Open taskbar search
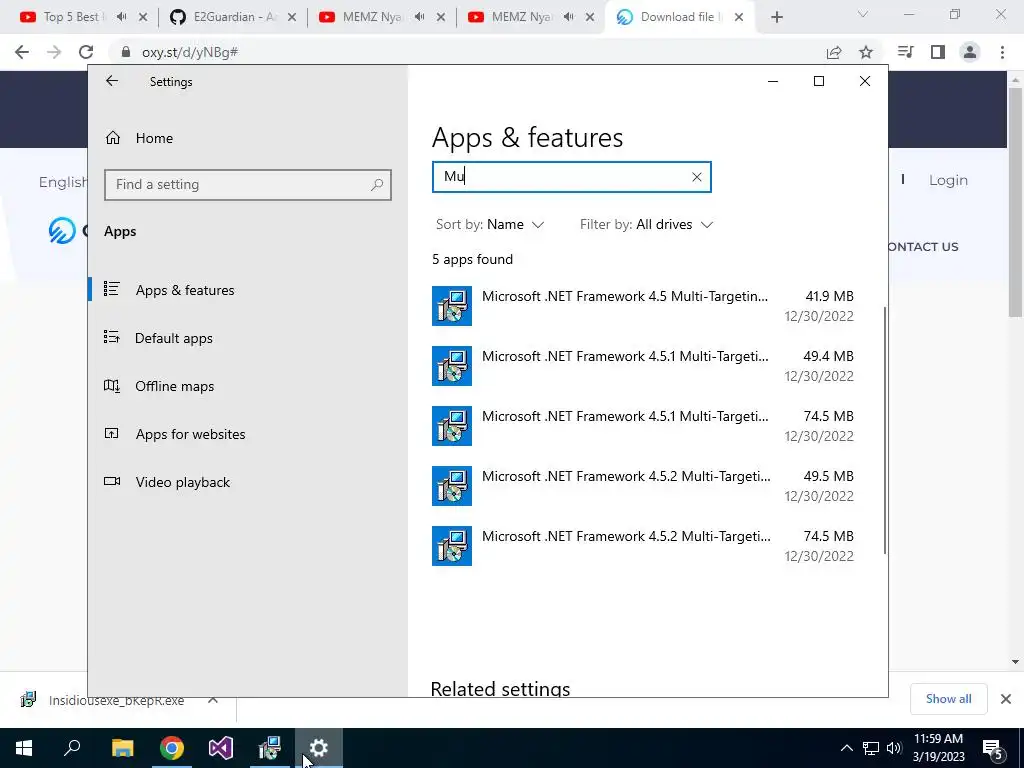 click(x=72, y=748)
